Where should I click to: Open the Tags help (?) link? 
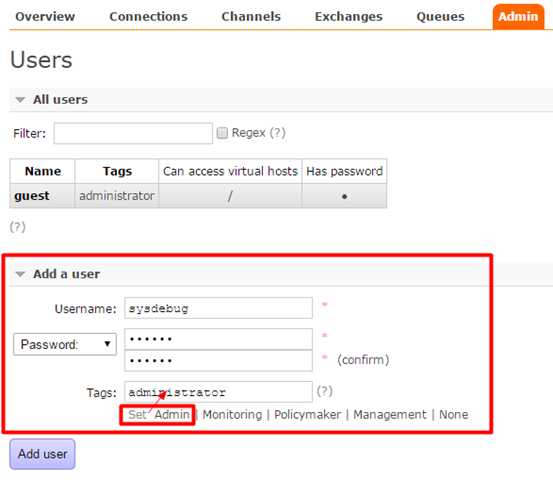324,391
